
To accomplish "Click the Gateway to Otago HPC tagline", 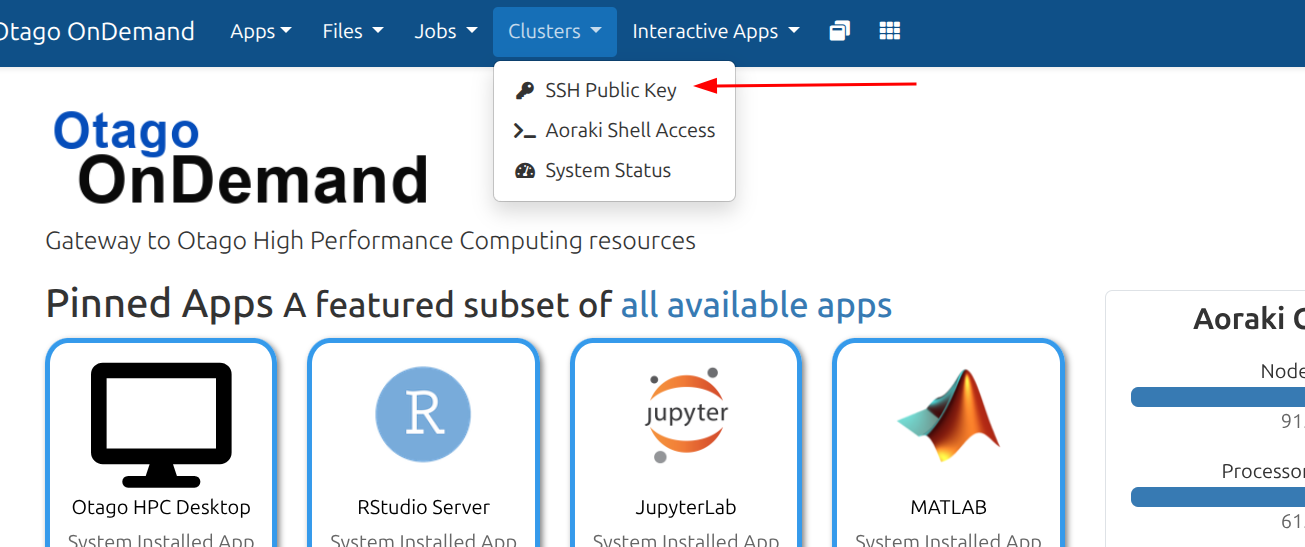I will 371,241.
